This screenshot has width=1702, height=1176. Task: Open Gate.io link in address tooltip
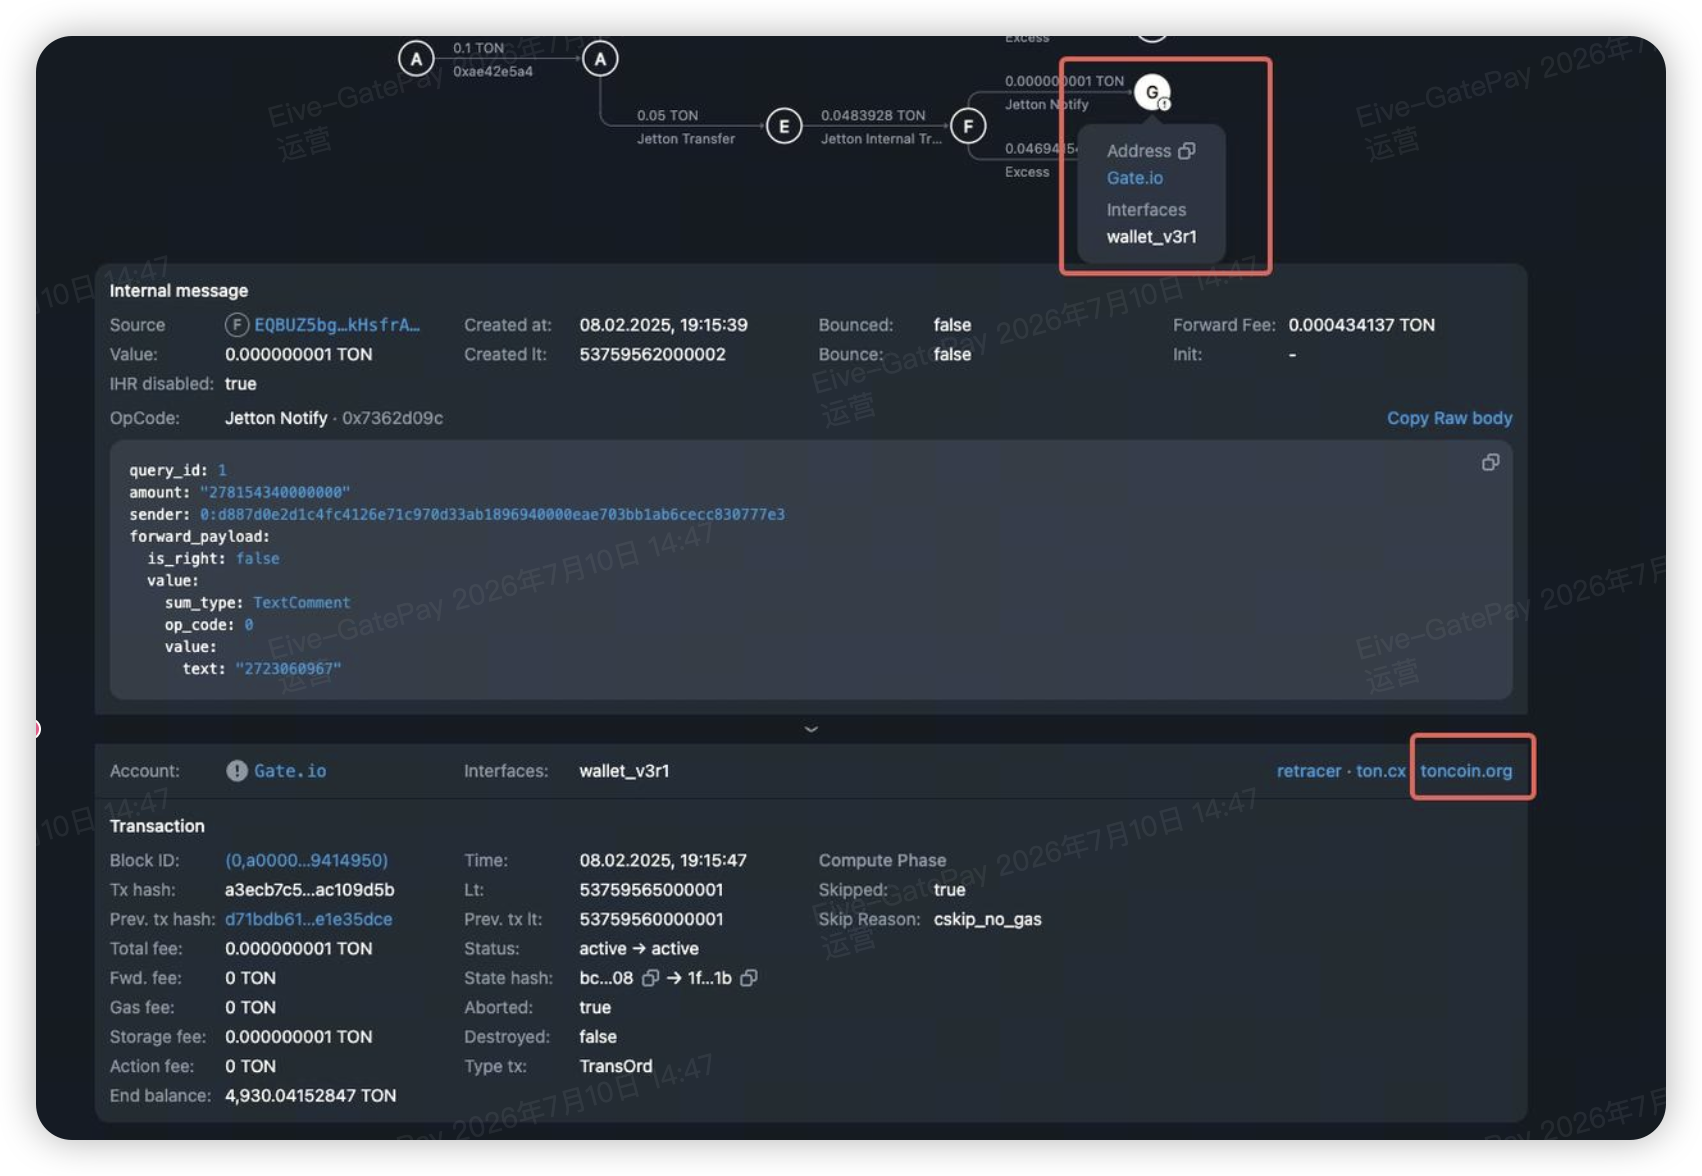click(x=1134, y=178)
